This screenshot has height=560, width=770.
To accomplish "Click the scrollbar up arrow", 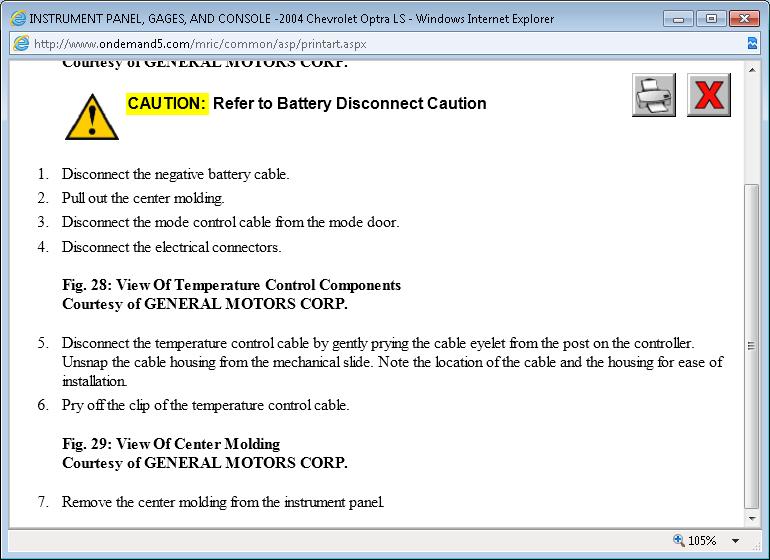I will [x=752, y=70].
